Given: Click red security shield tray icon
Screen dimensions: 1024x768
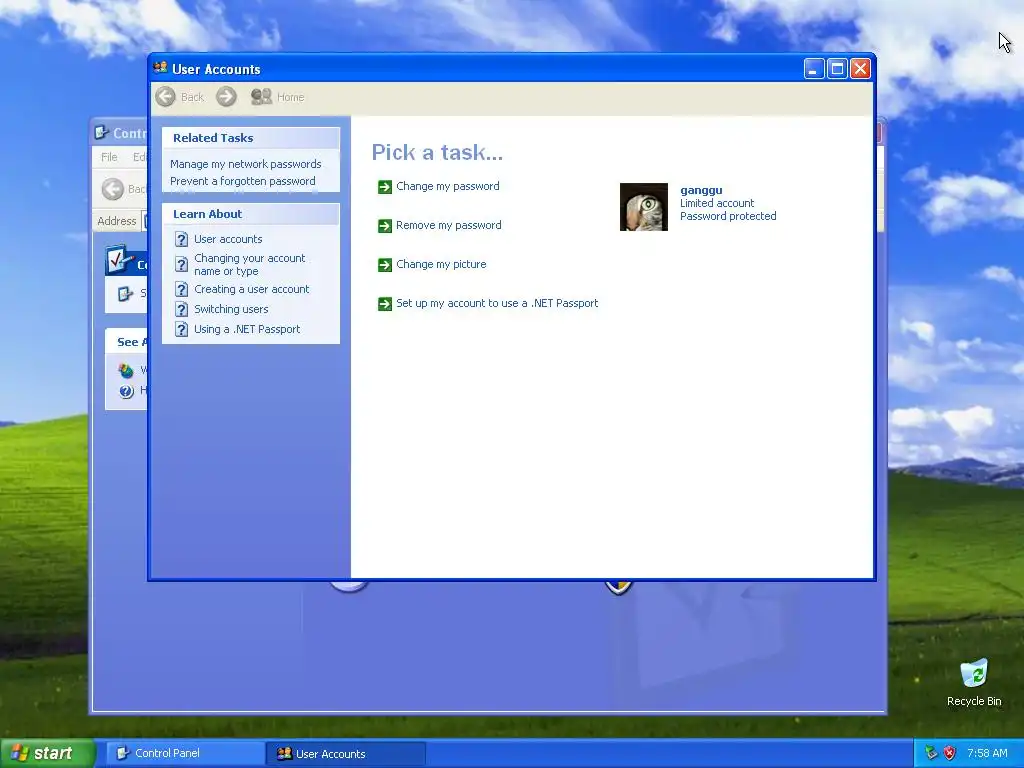Looking at the screenshot, I should click(950, 753).
